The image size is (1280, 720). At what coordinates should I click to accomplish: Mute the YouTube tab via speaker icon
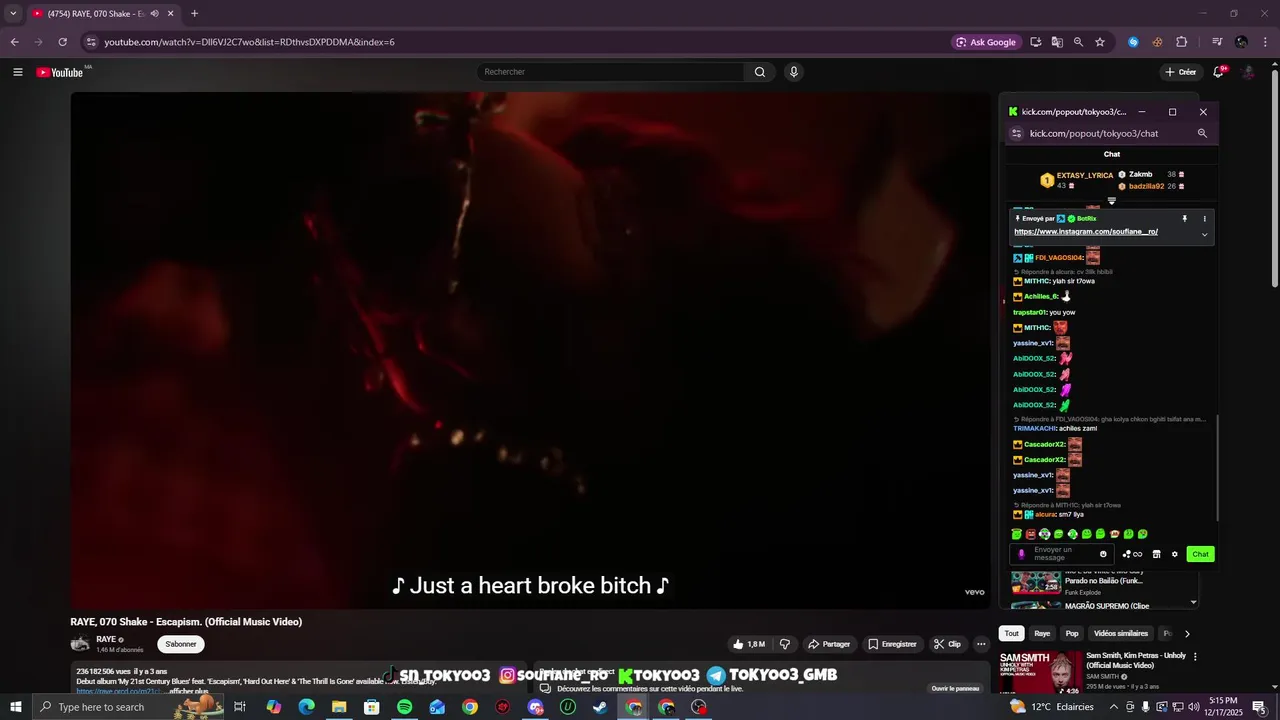pos(155,14)
